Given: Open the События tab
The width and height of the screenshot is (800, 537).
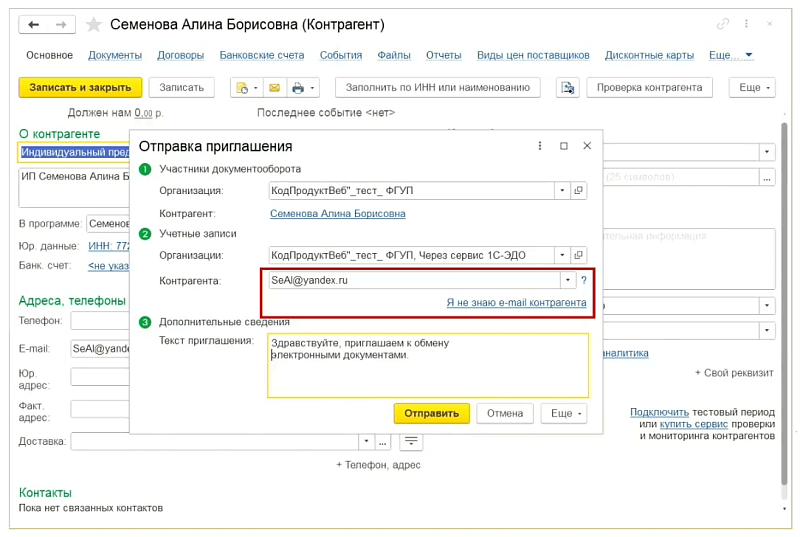Looking at the screenshot, I should [x=341, y=55].
